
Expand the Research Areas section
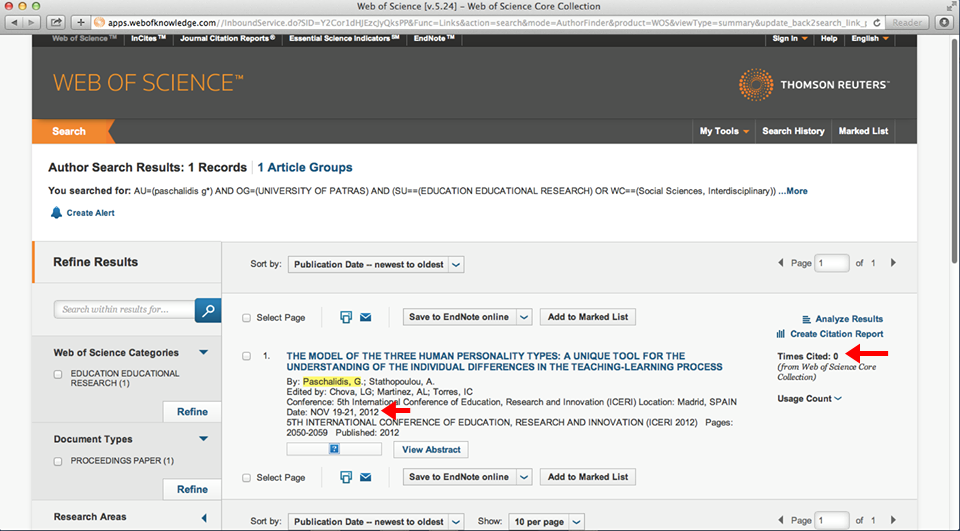204,518
